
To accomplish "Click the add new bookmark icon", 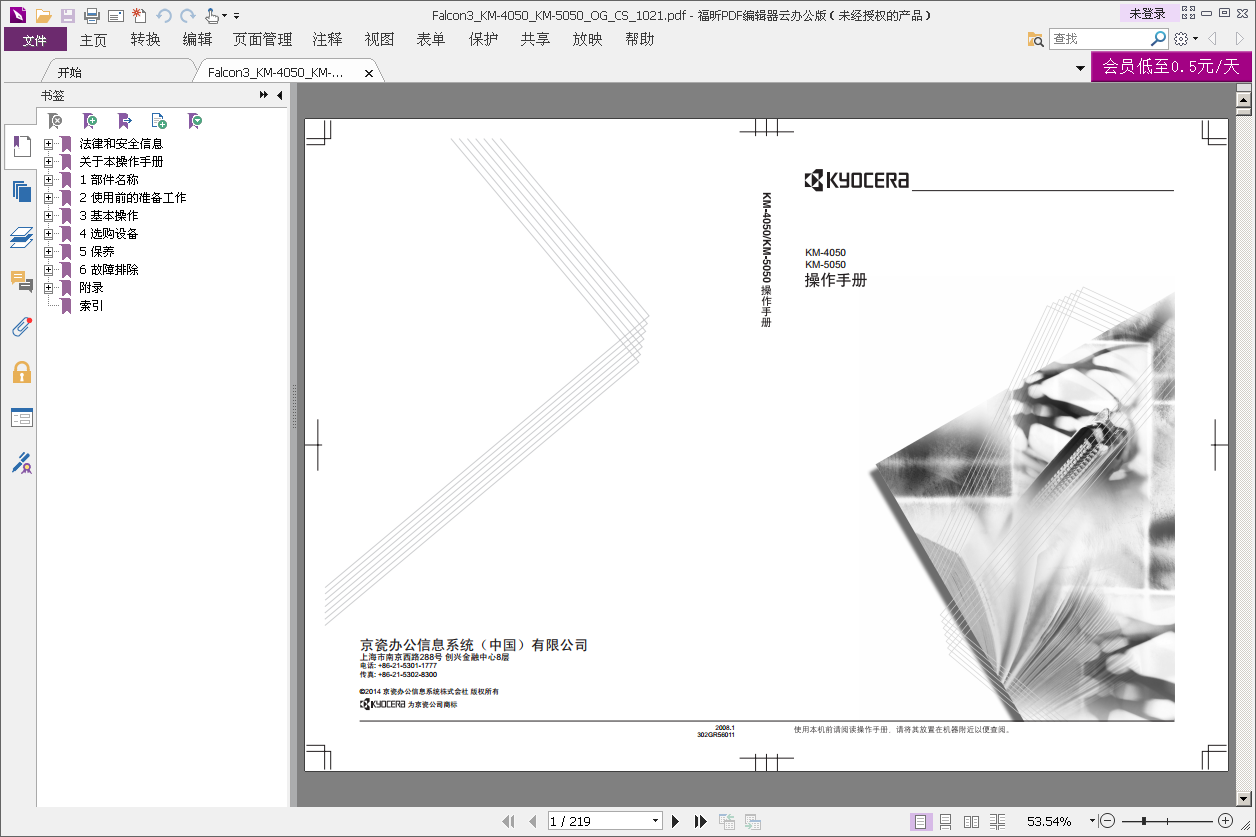I will coord(90,121).
